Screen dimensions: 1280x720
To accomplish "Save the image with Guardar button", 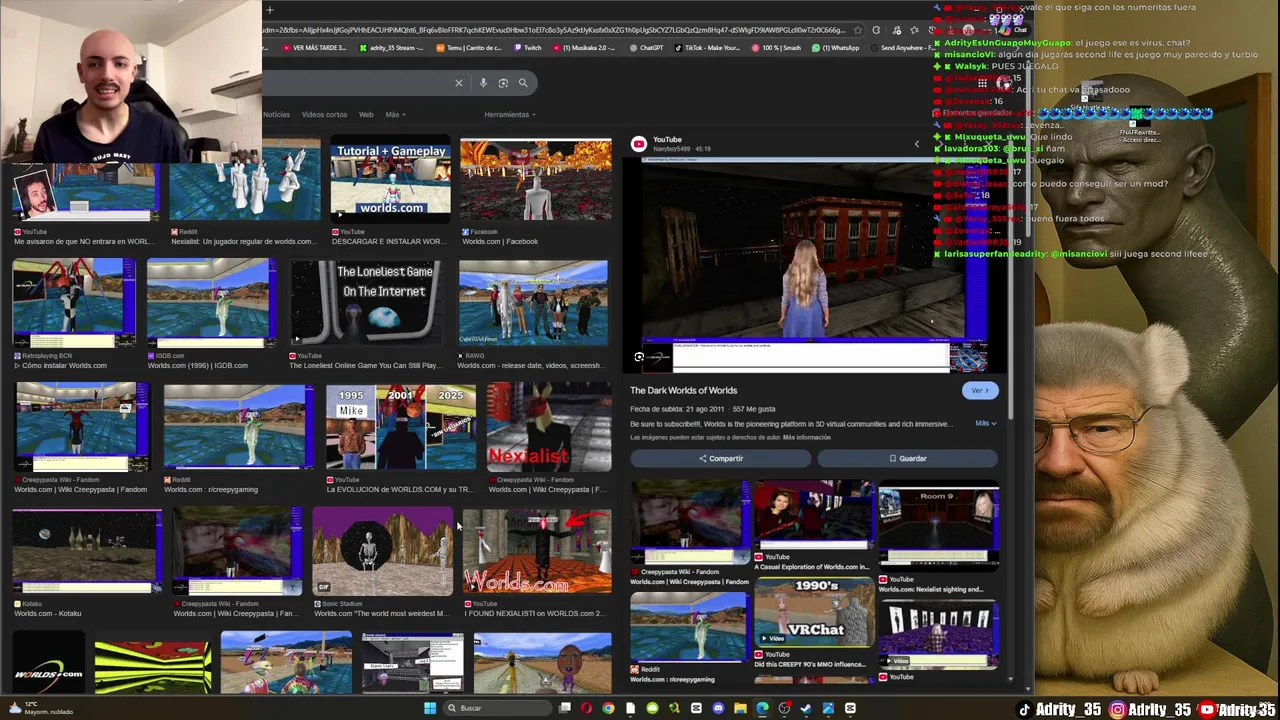I will point(908,458).
